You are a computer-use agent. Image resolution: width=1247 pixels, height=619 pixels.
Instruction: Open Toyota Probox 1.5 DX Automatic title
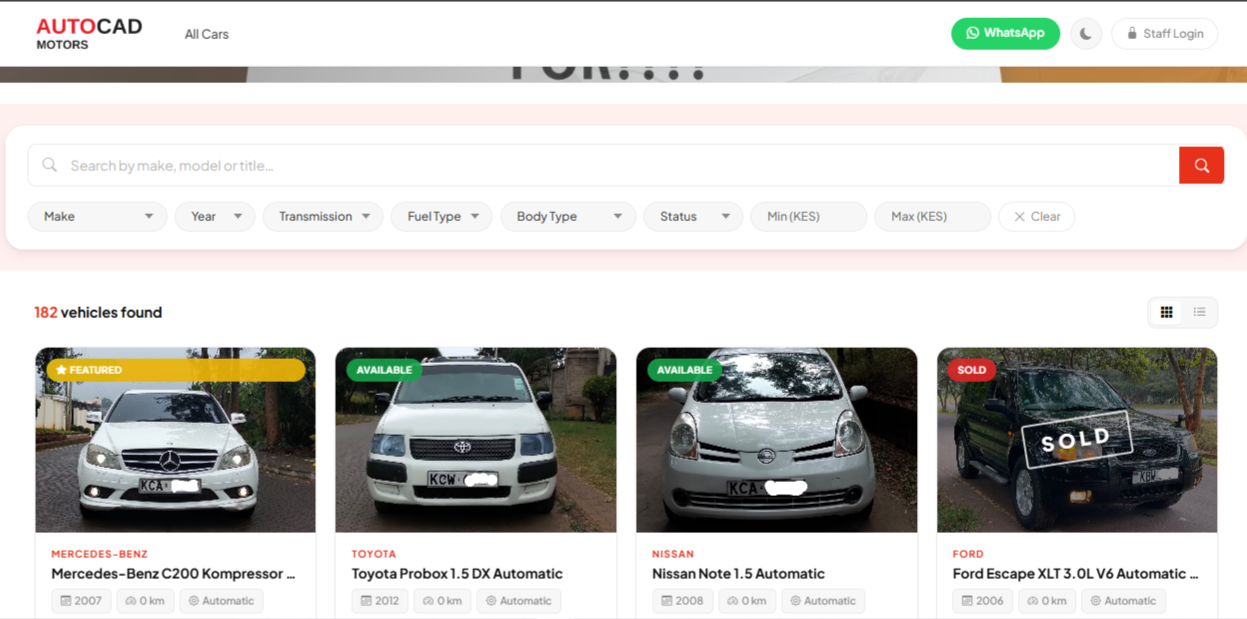[457, 574]
